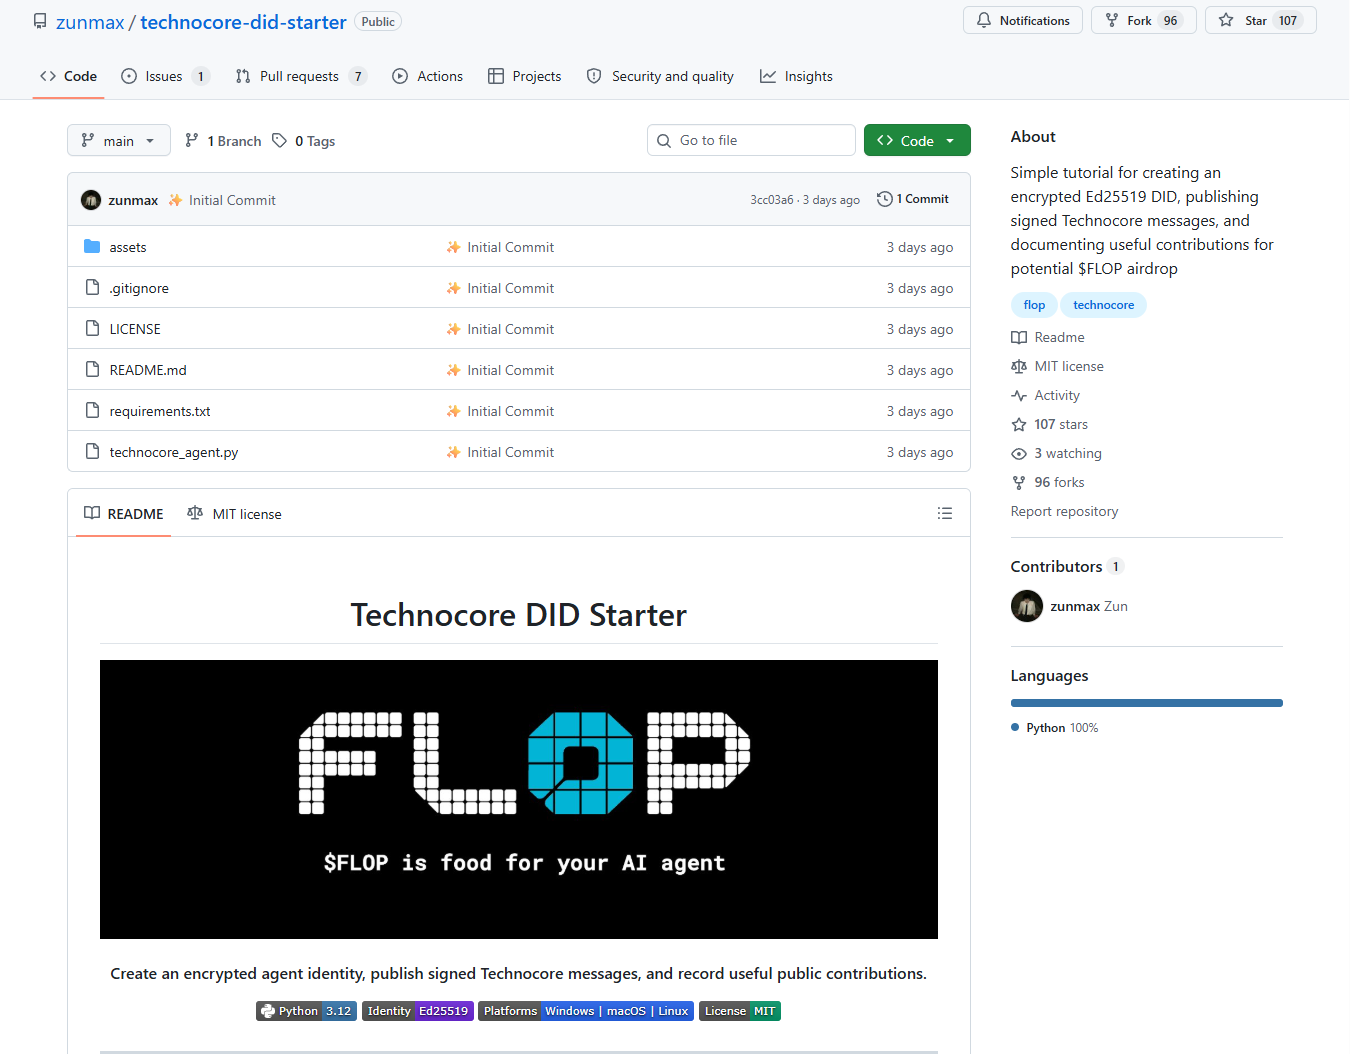Open technocore_agent.py file

(x=174, y=452)
